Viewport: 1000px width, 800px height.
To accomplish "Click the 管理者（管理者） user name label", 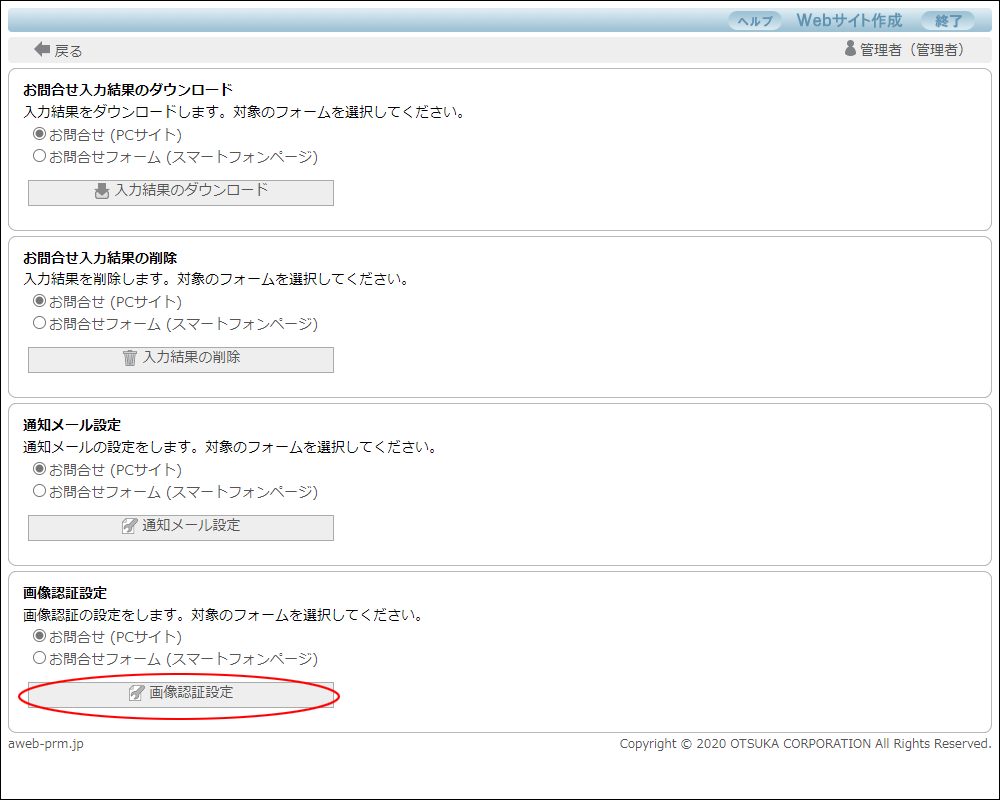I will [912, 49].
